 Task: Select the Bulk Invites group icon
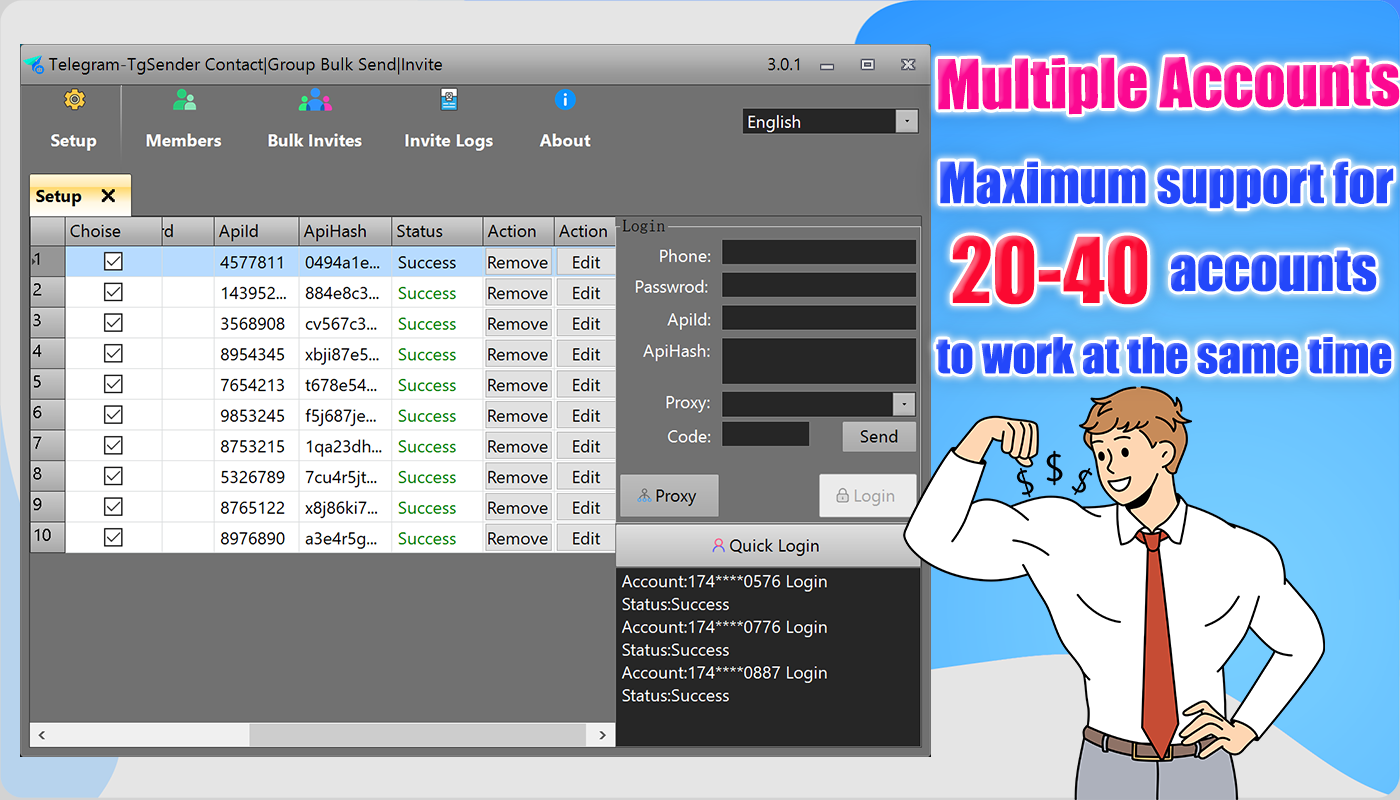[x=314, y=100]
